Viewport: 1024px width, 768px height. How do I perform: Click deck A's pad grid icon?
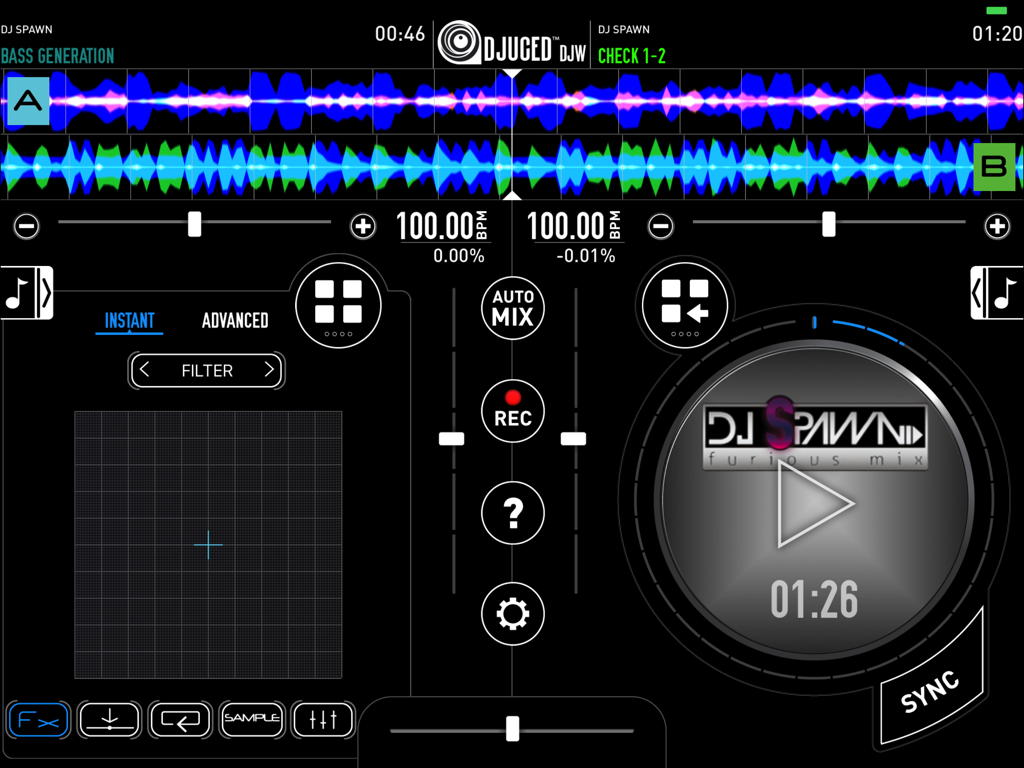click(x=337, y=306)
